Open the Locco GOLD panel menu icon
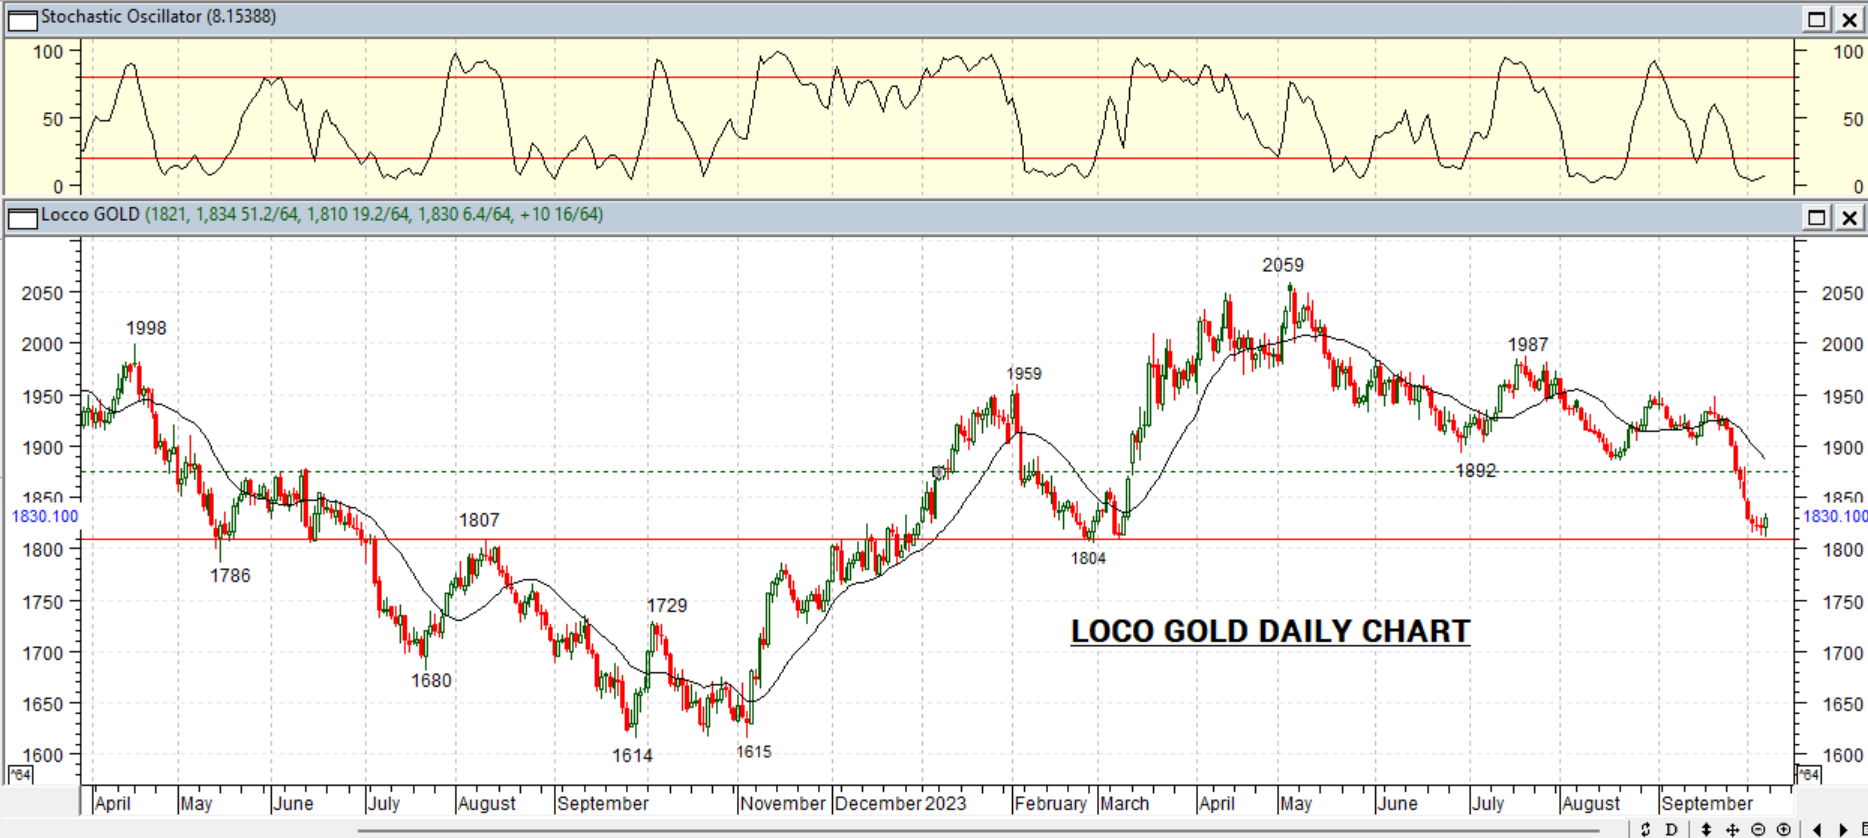The image size is (1868, 838). point(22,217)
